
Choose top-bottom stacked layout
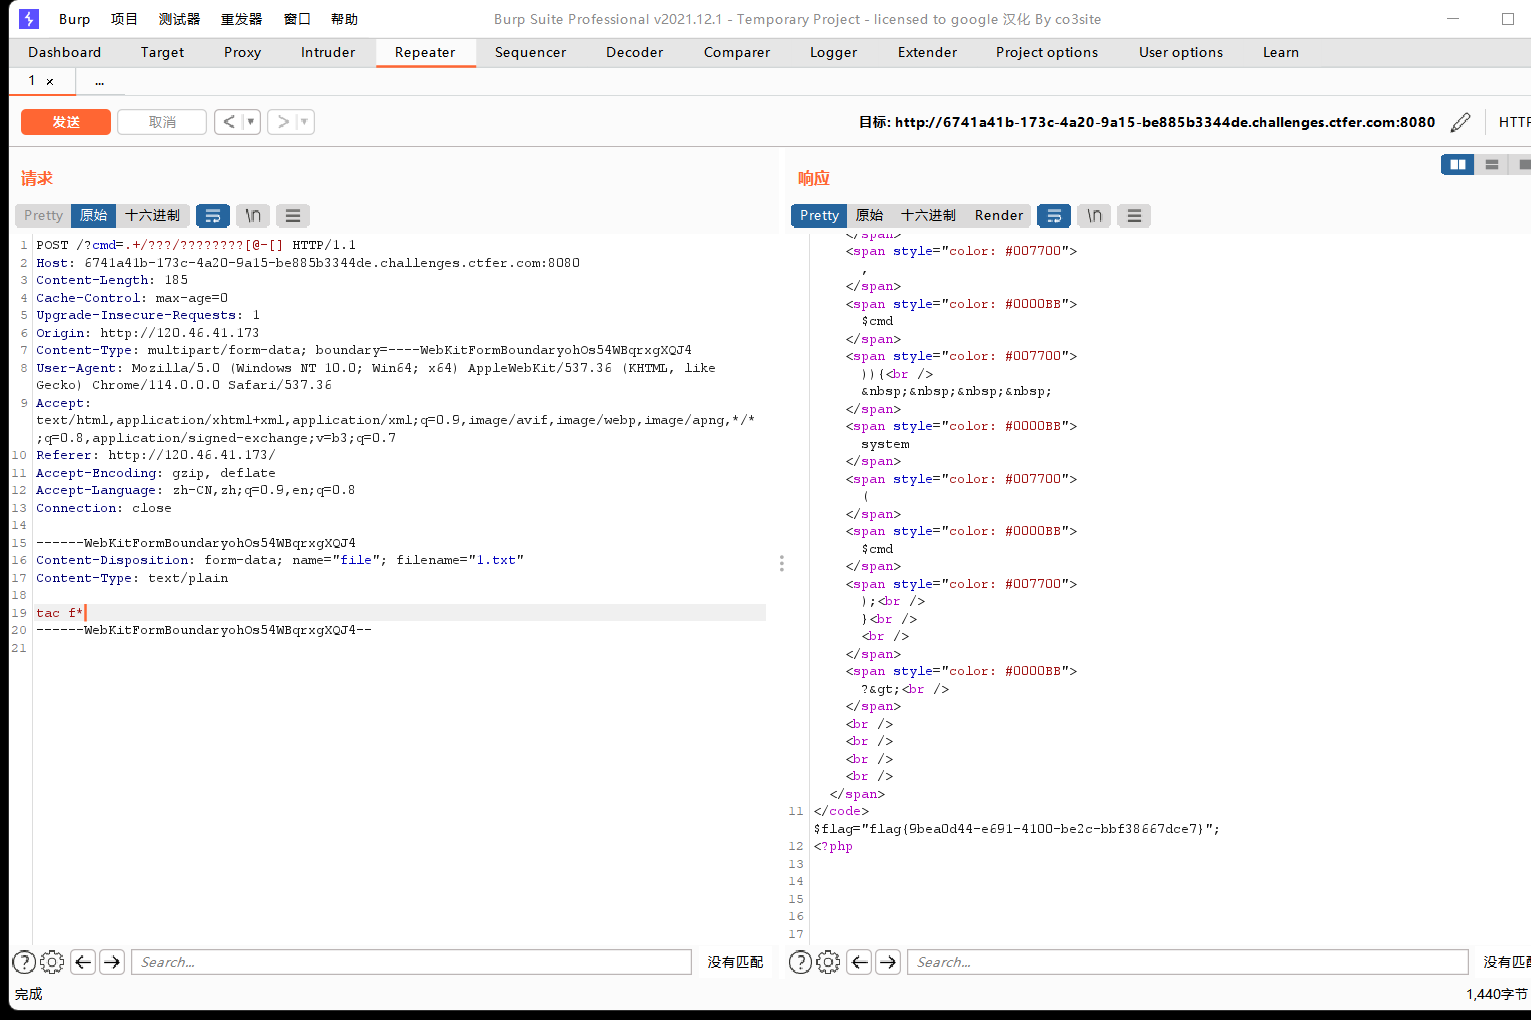point(1491,164)
